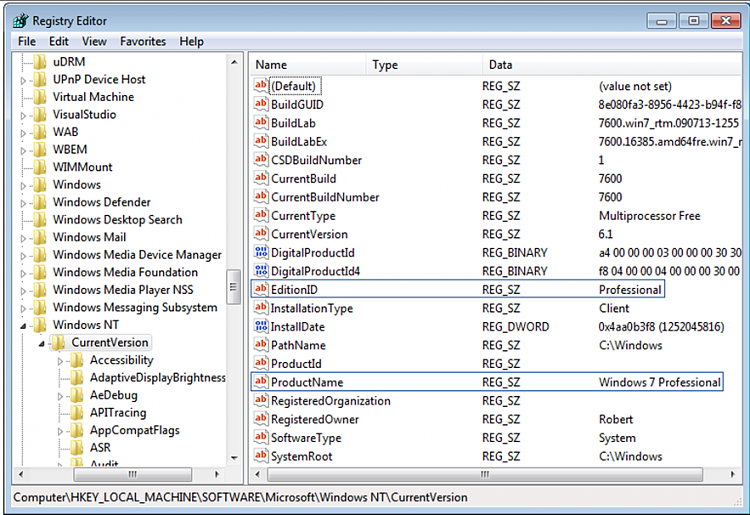750x515 pixels.
Task: Click the CurrentBuildNumber string icon
Action: 261,197
